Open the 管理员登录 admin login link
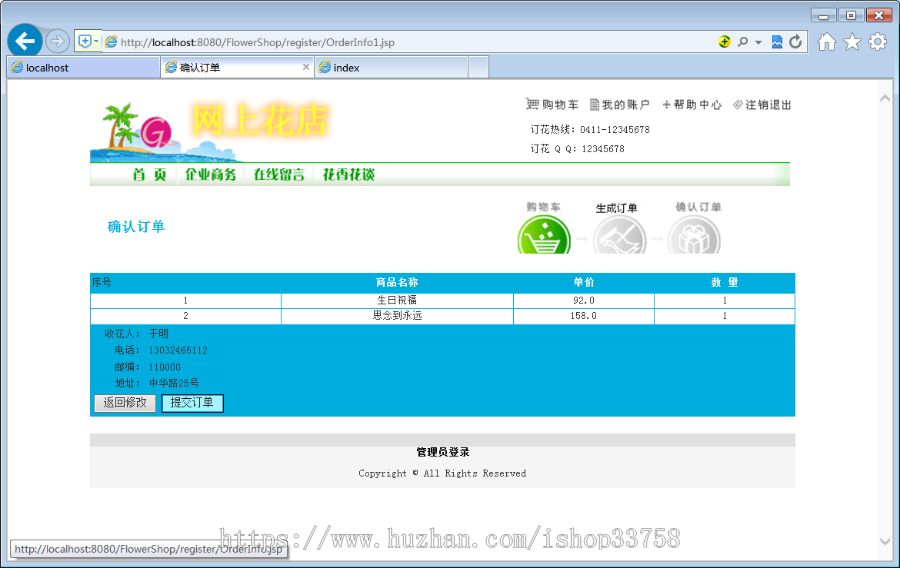 [443, 452]
